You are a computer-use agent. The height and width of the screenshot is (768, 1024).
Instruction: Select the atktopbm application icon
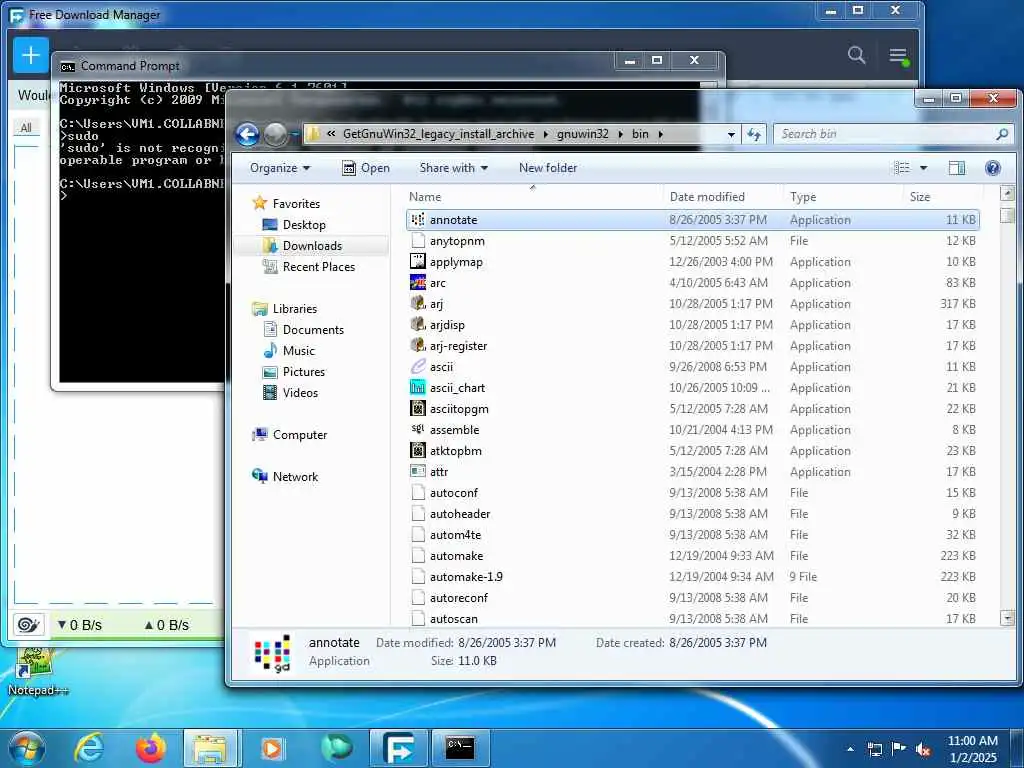point(418,450)
